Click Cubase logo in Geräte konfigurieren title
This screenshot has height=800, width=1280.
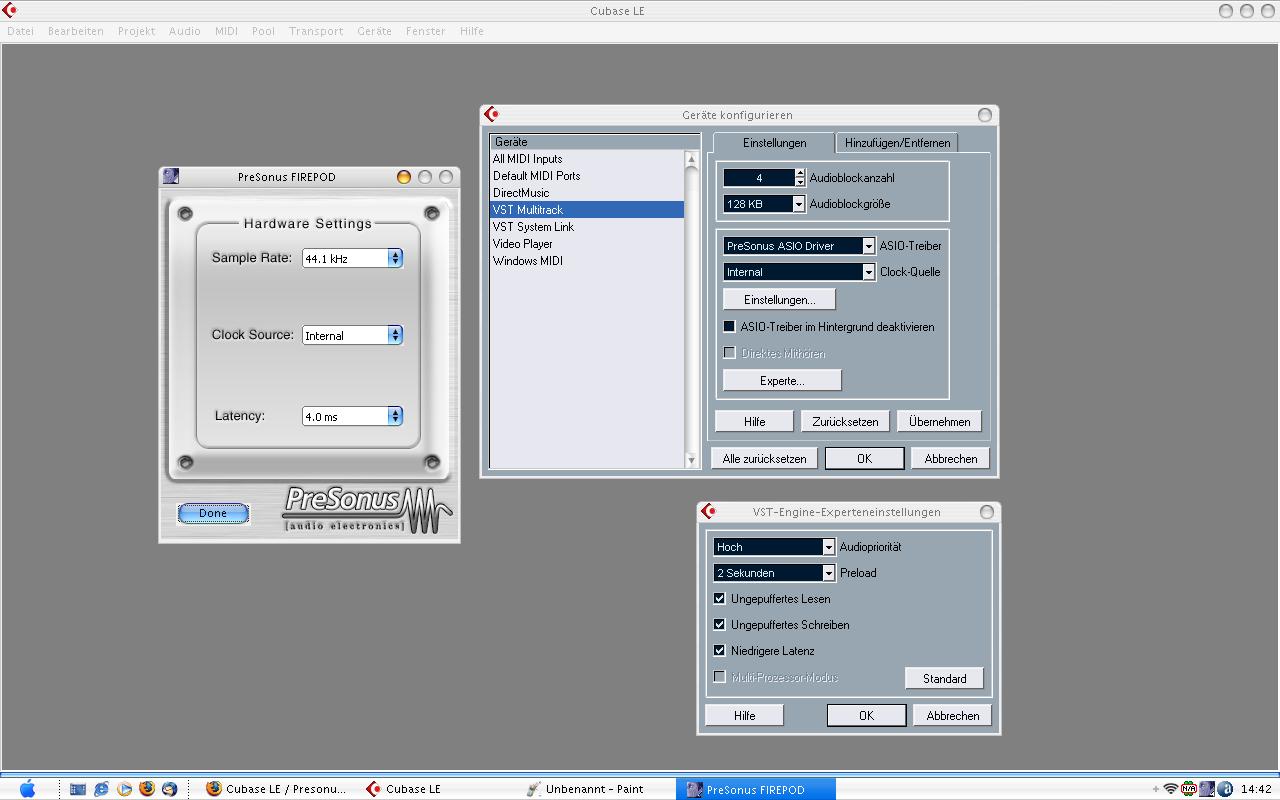tap(491, 115)
